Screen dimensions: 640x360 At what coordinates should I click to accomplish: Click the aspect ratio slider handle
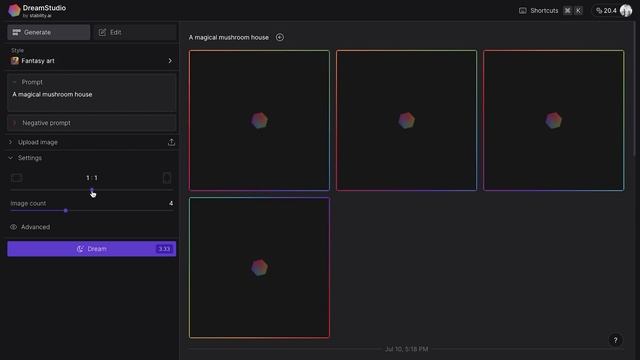pyautogui.click(x=92, y=190)
